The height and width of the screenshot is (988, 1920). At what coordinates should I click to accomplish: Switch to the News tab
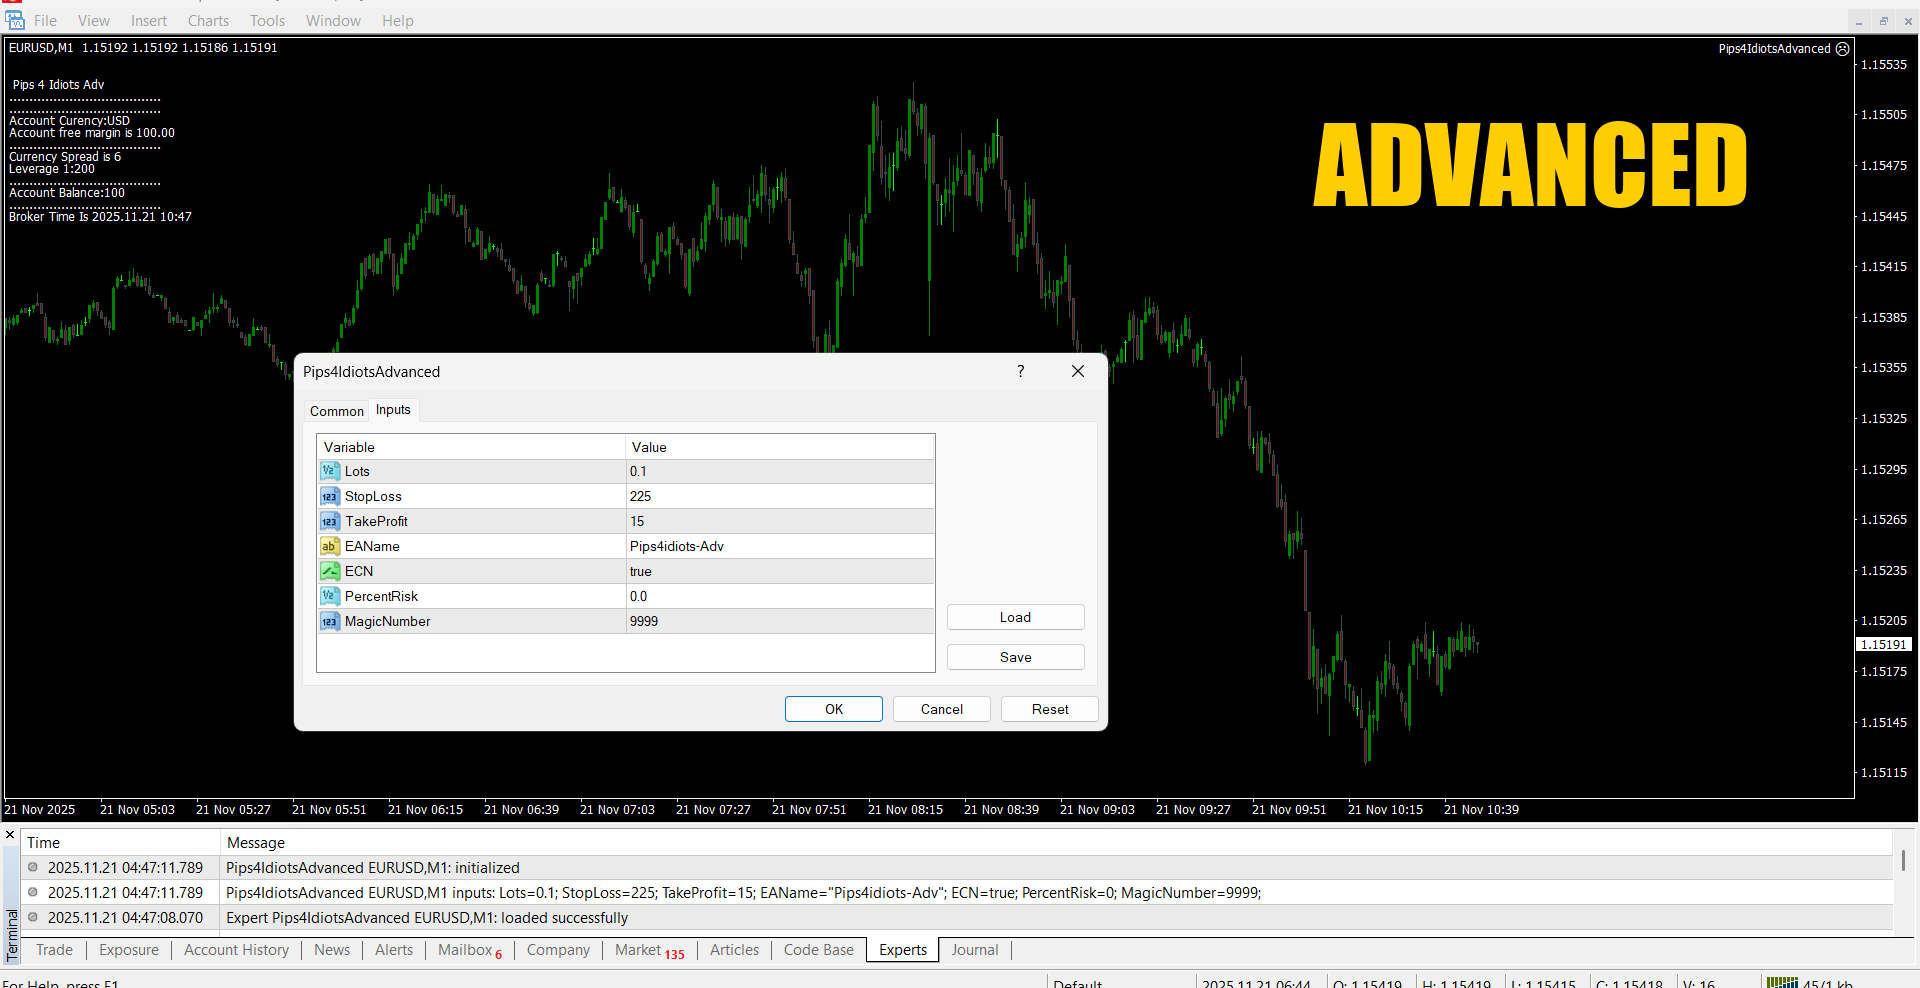click(332, 950)
